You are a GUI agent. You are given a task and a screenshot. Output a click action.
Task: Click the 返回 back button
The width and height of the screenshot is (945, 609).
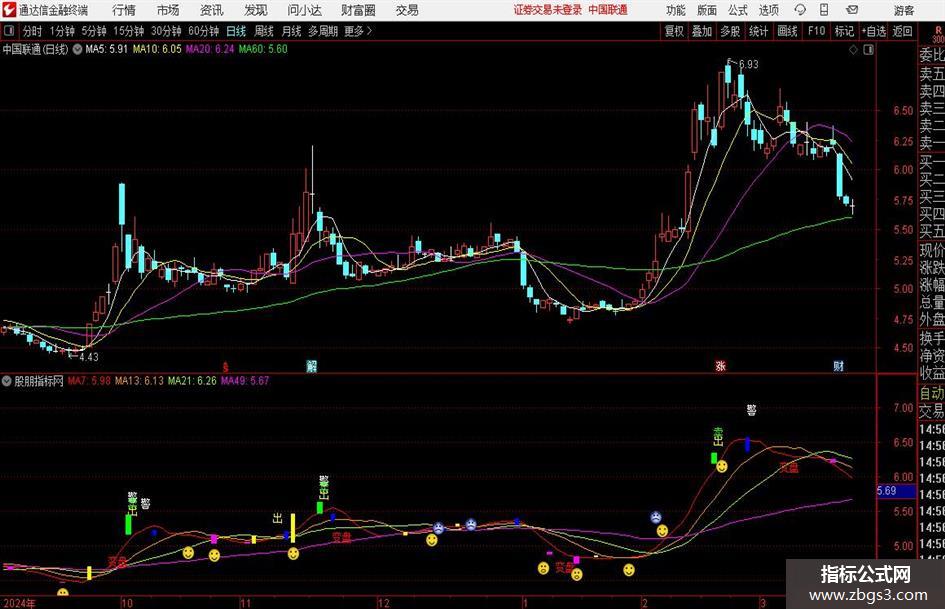902,31
